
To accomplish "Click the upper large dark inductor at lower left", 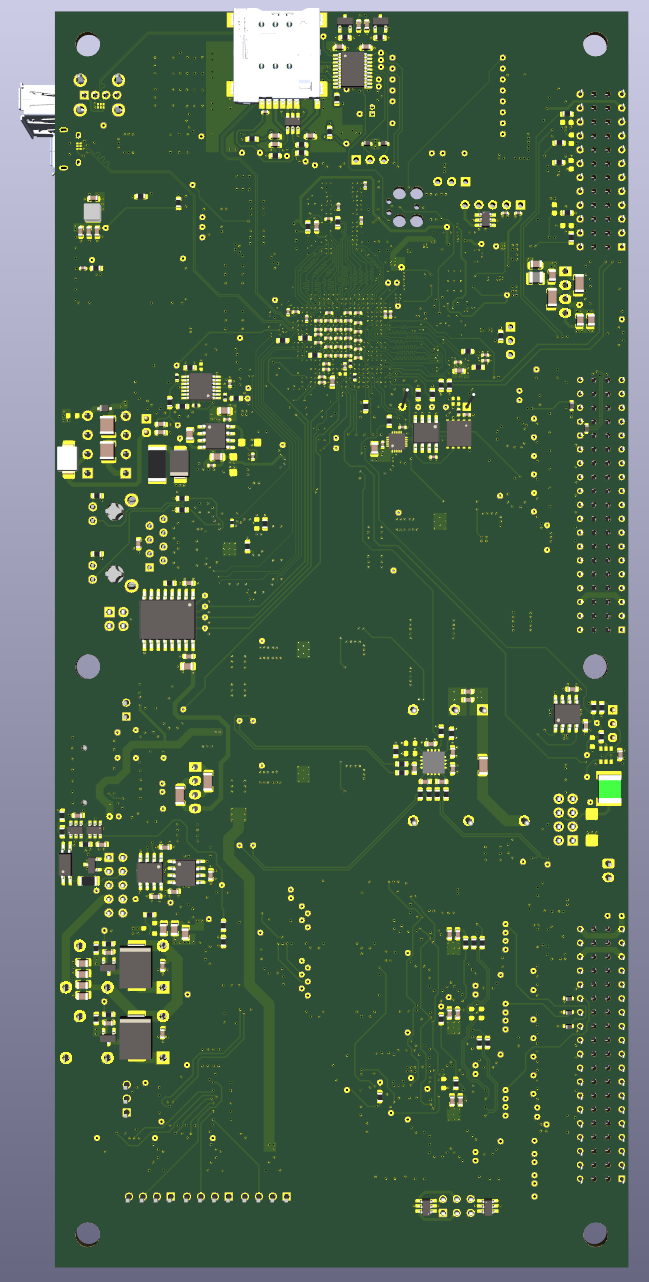I will pyautogui.click(x=135, y=968).
